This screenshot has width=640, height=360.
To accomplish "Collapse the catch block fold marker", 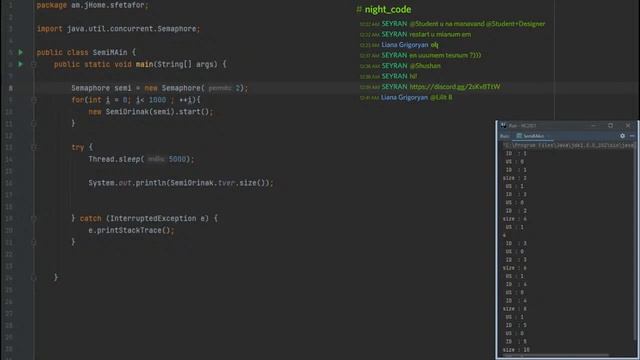I will pos(34,218).
